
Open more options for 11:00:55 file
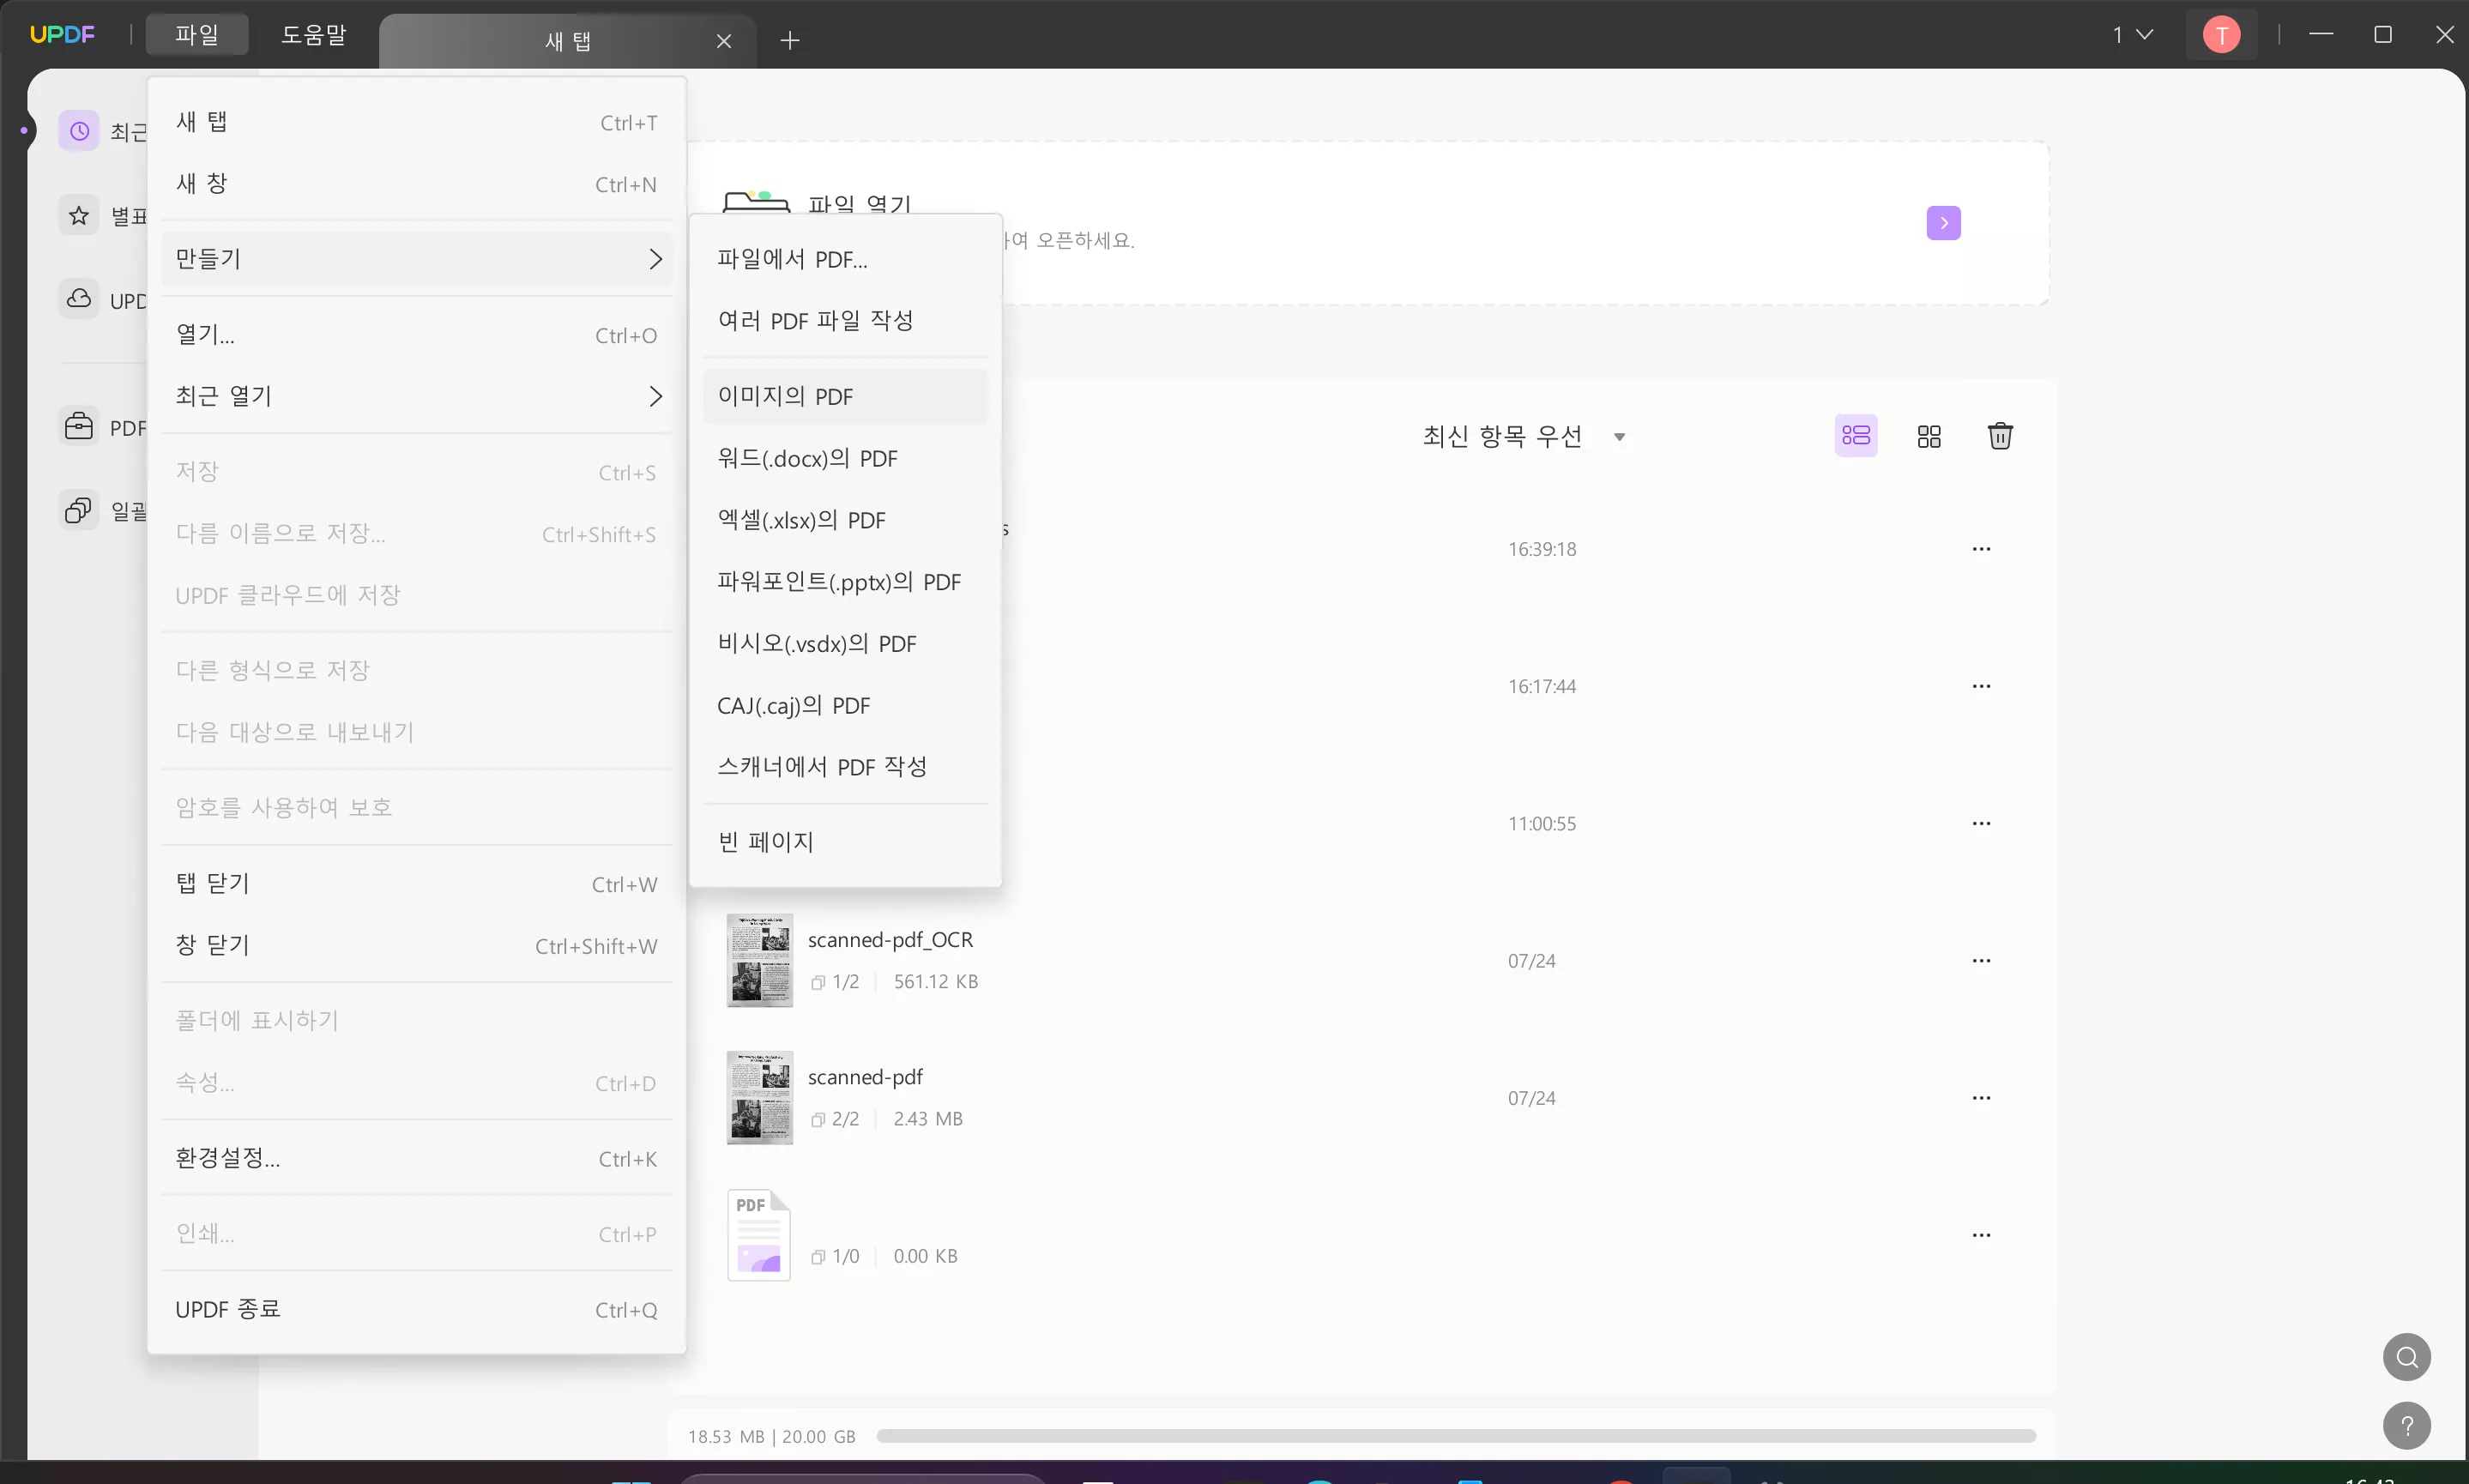tap(1981, 823)
